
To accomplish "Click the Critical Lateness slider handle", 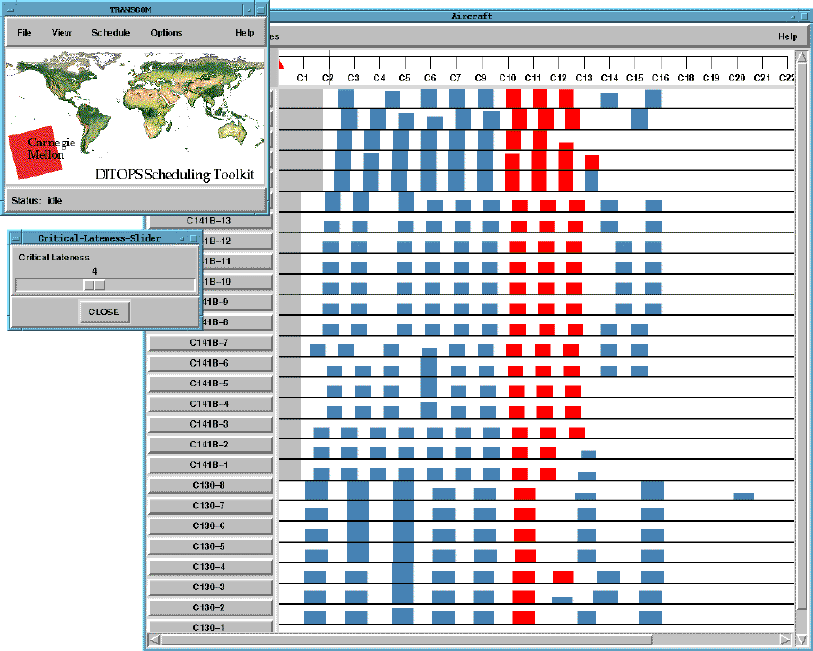I will point(94,285).
